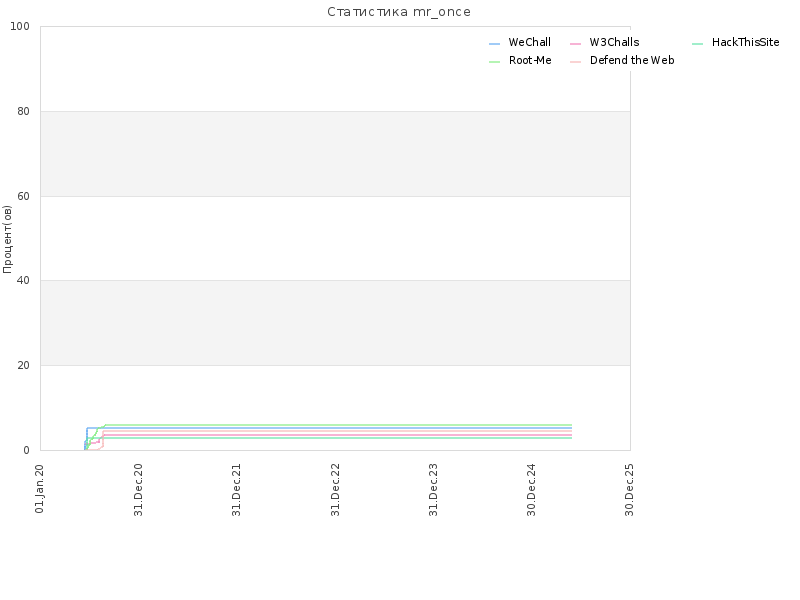Click the Root-Me green legend swatch
Screen dimensions: 800x600
coord(494,62)
